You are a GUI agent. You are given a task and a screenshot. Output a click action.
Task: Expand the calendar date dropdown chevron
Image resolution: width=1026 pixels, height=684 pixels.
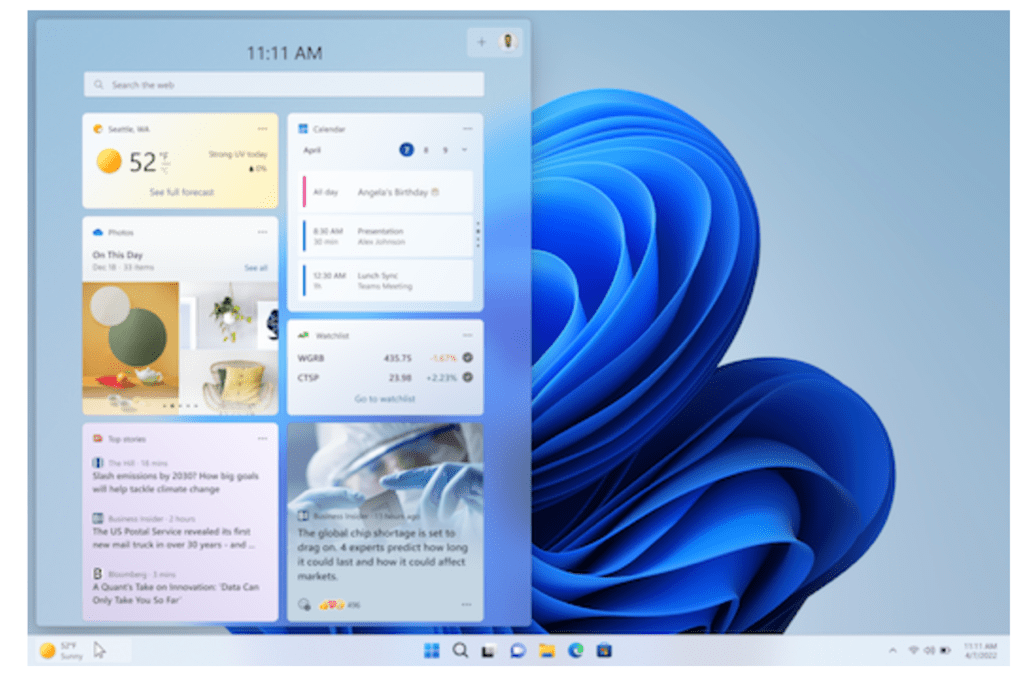click(x=465, y=150)
